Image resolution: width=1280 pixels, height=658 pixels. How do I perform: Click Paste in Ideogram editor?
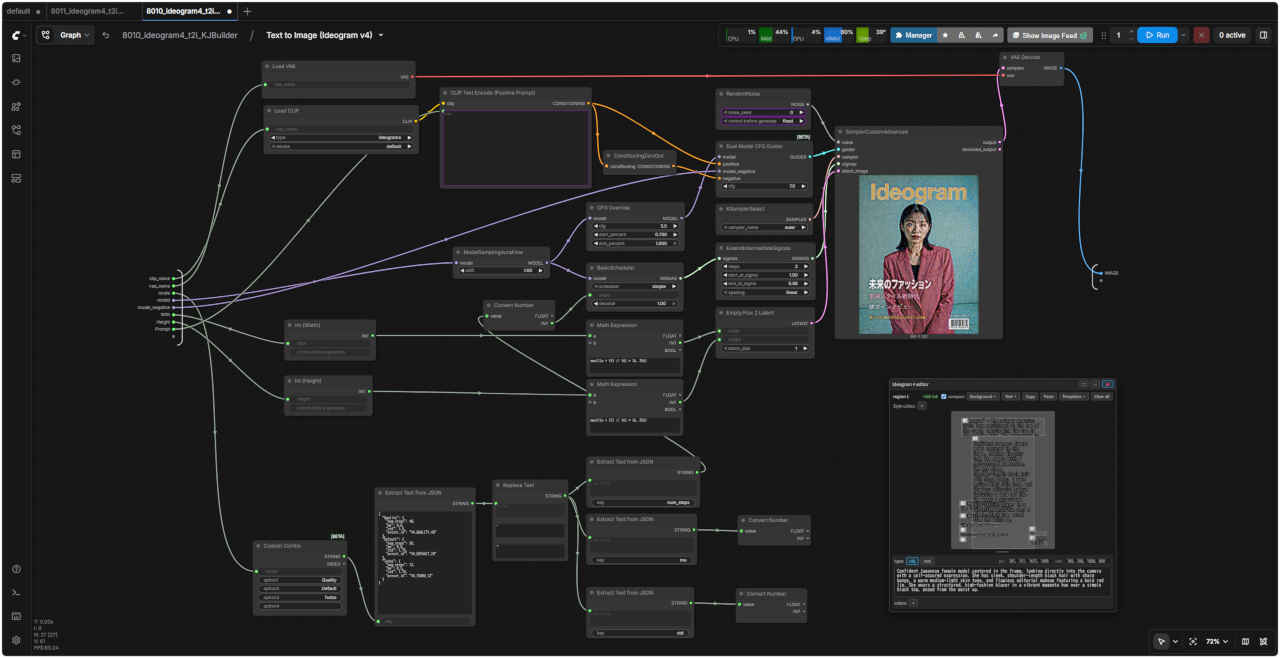[x=1048, y=397]
